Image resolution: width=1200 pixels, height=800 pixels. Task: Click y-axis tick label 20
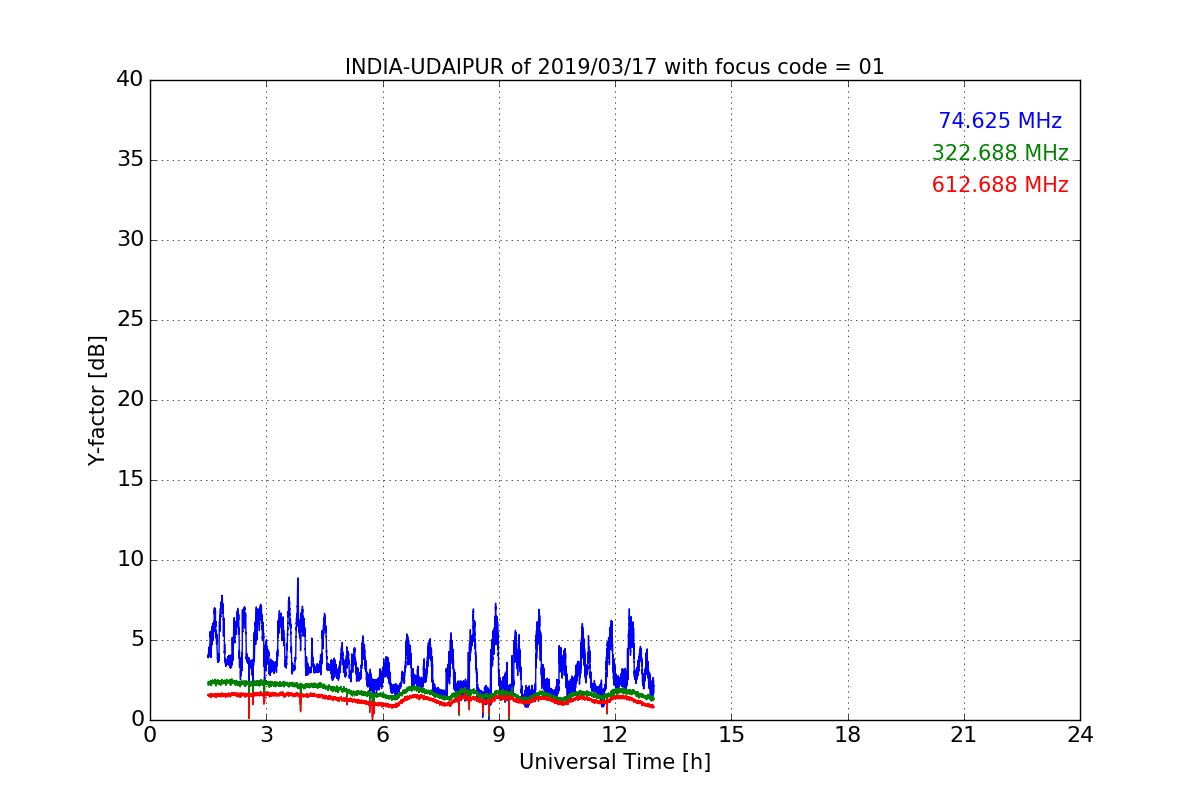[x=130, y=400]
